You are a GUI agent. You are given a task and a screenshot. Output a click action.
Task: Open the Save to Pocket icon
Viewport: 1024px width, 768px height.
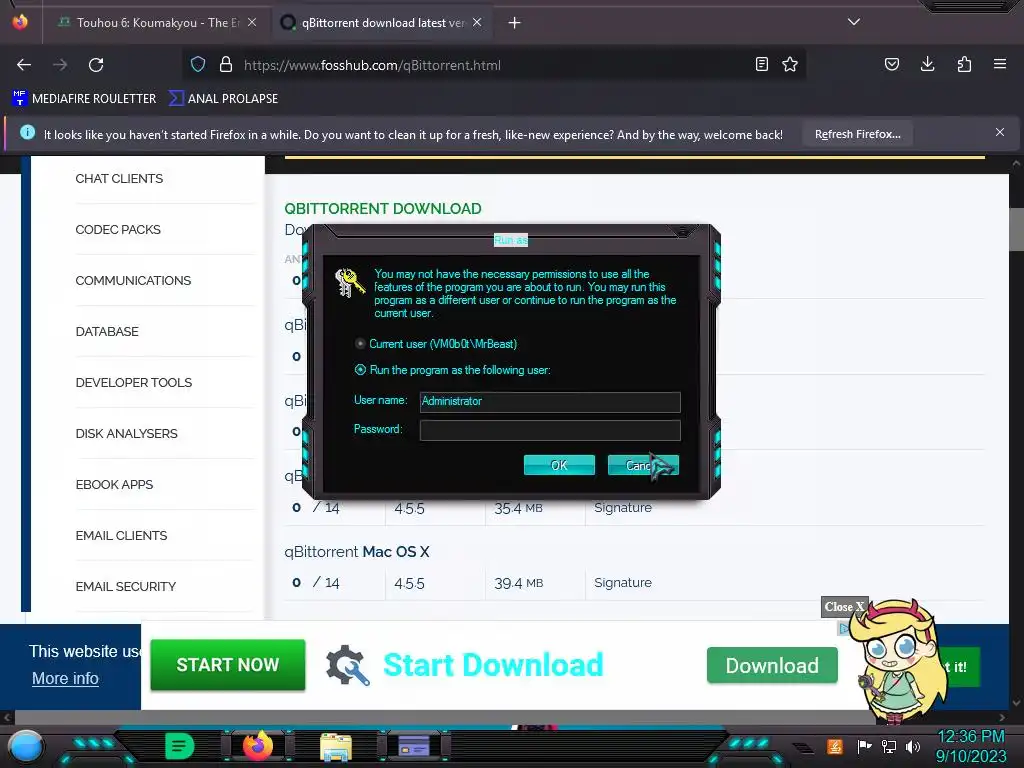pos(891,64)
